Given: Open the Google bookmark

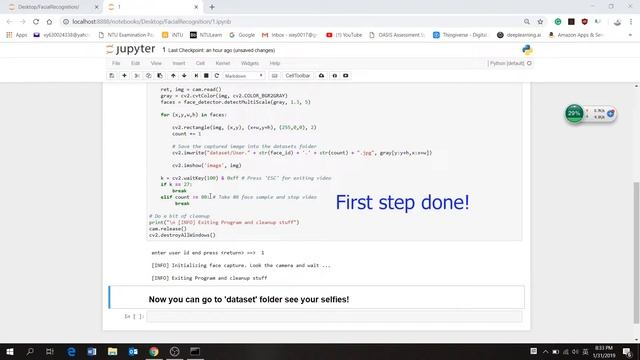Looking at the screenshot, I should (x=242, y=35).
